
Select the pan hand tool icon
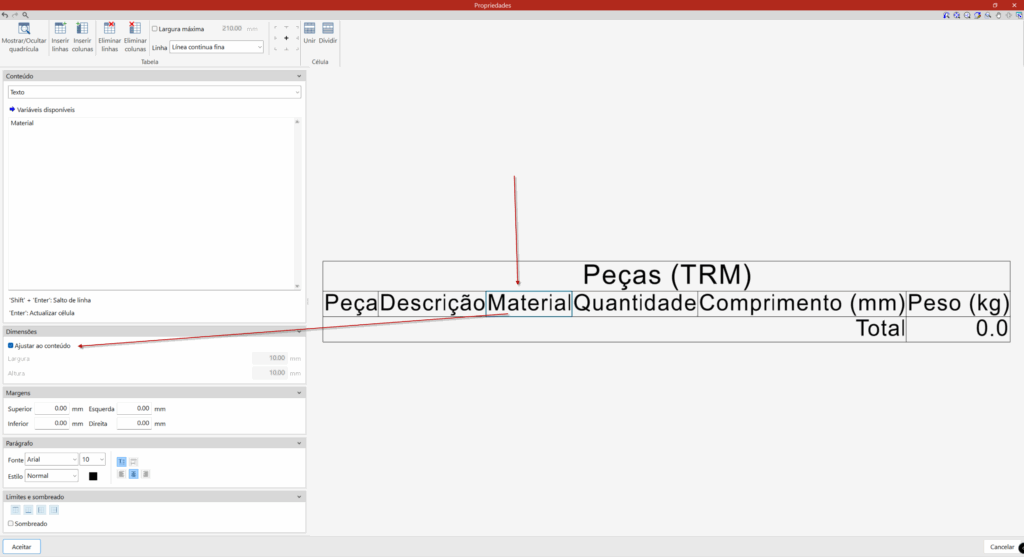996,16
